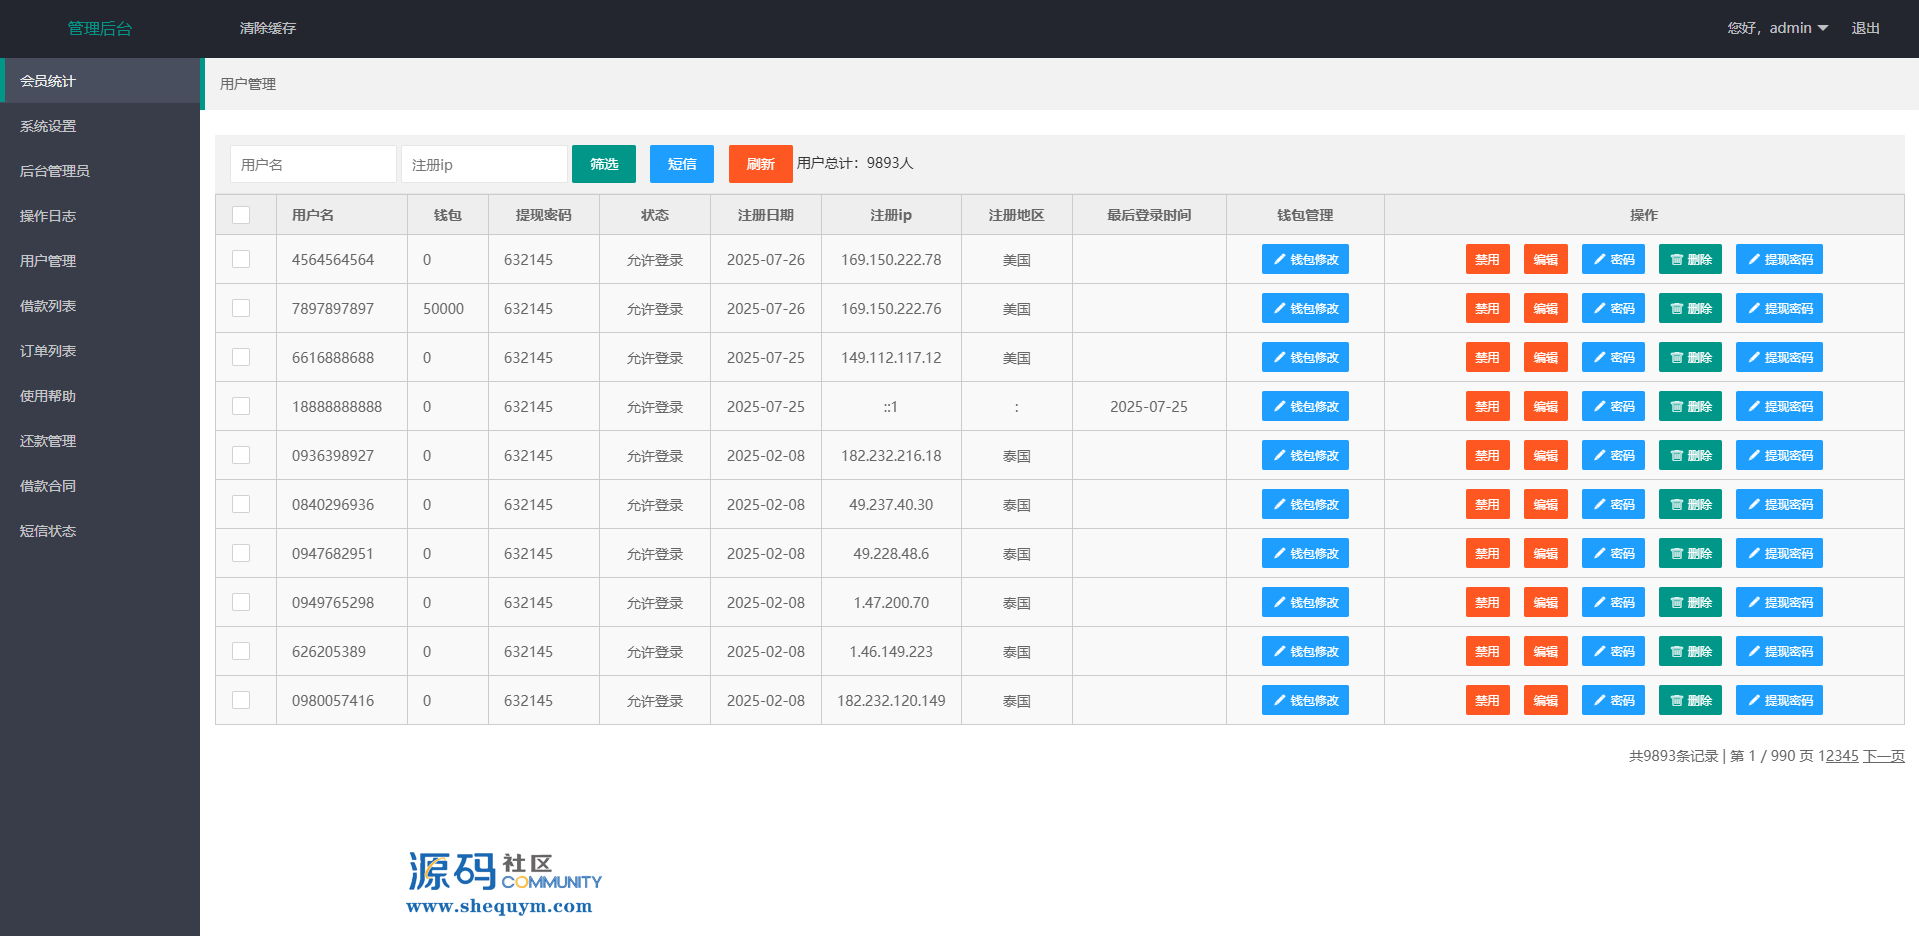
Task: Expand the admin account dropdown arrow
Action: (1823, 28)
